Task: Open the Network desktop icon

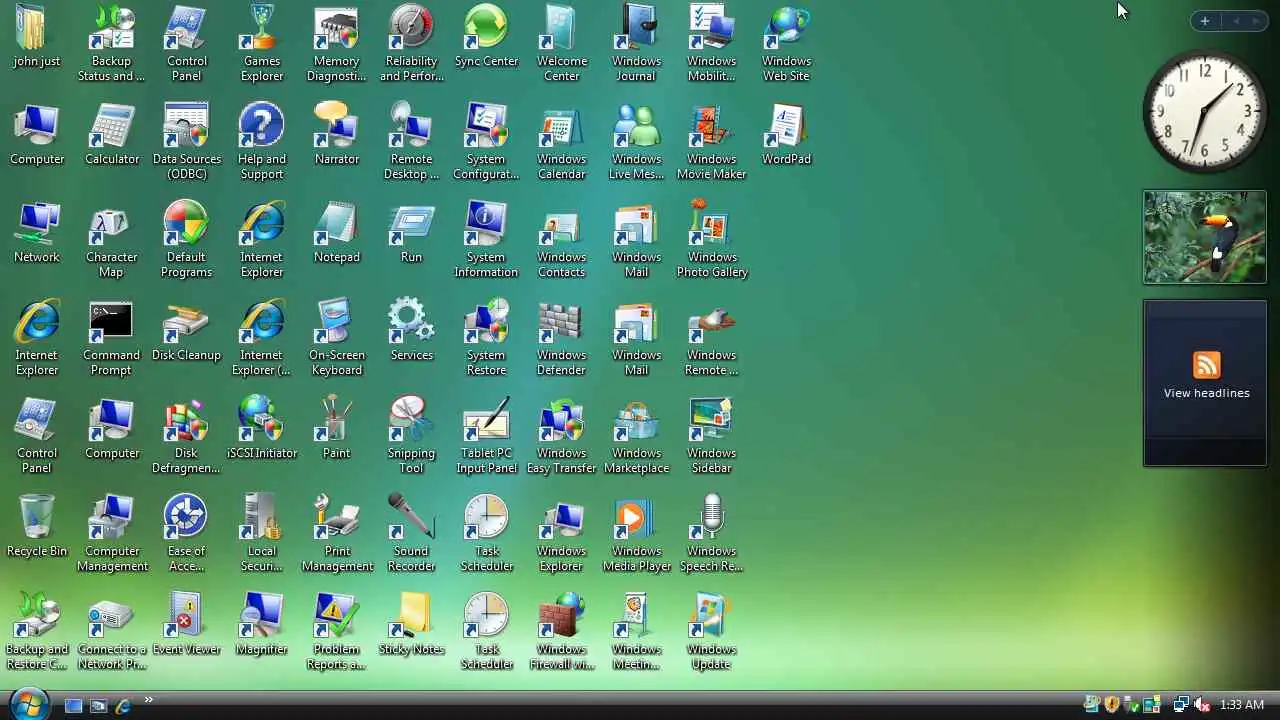Action: pyautogui.click(x=37, y=232)
